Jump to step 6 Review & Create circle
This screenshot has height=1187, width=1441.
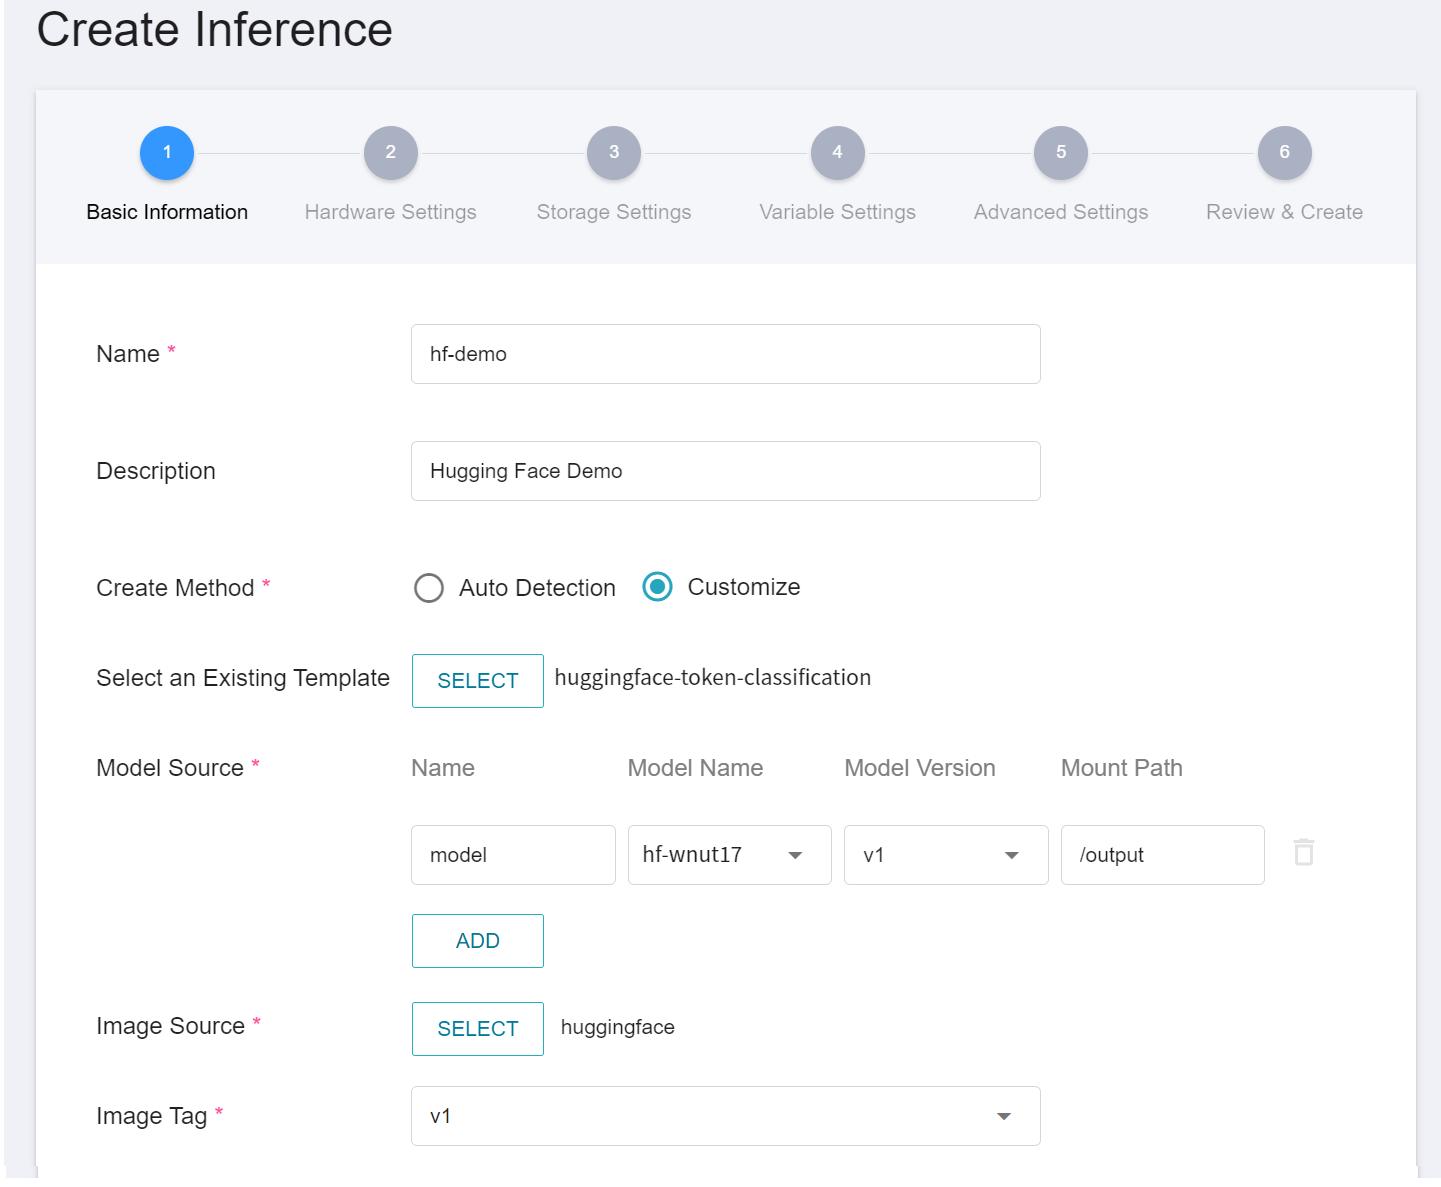(1285, 153)
